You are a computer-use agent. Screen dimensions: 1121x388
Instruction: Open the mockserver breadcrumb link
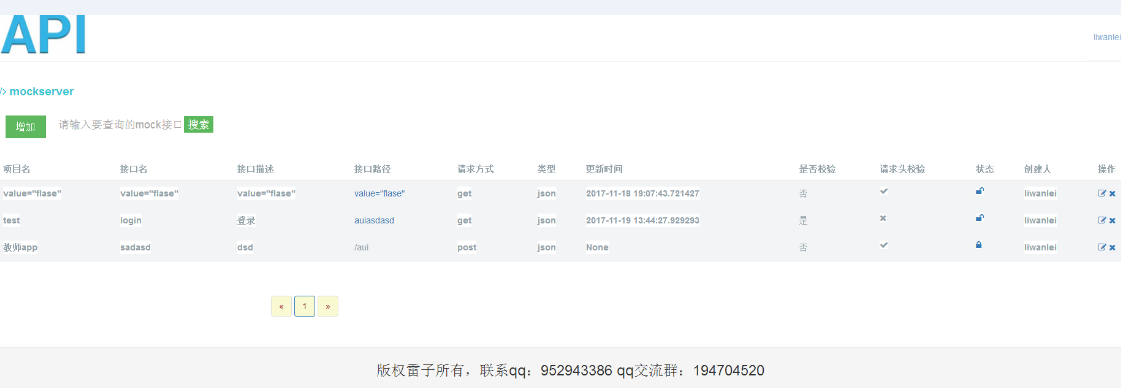coord(41,91)
